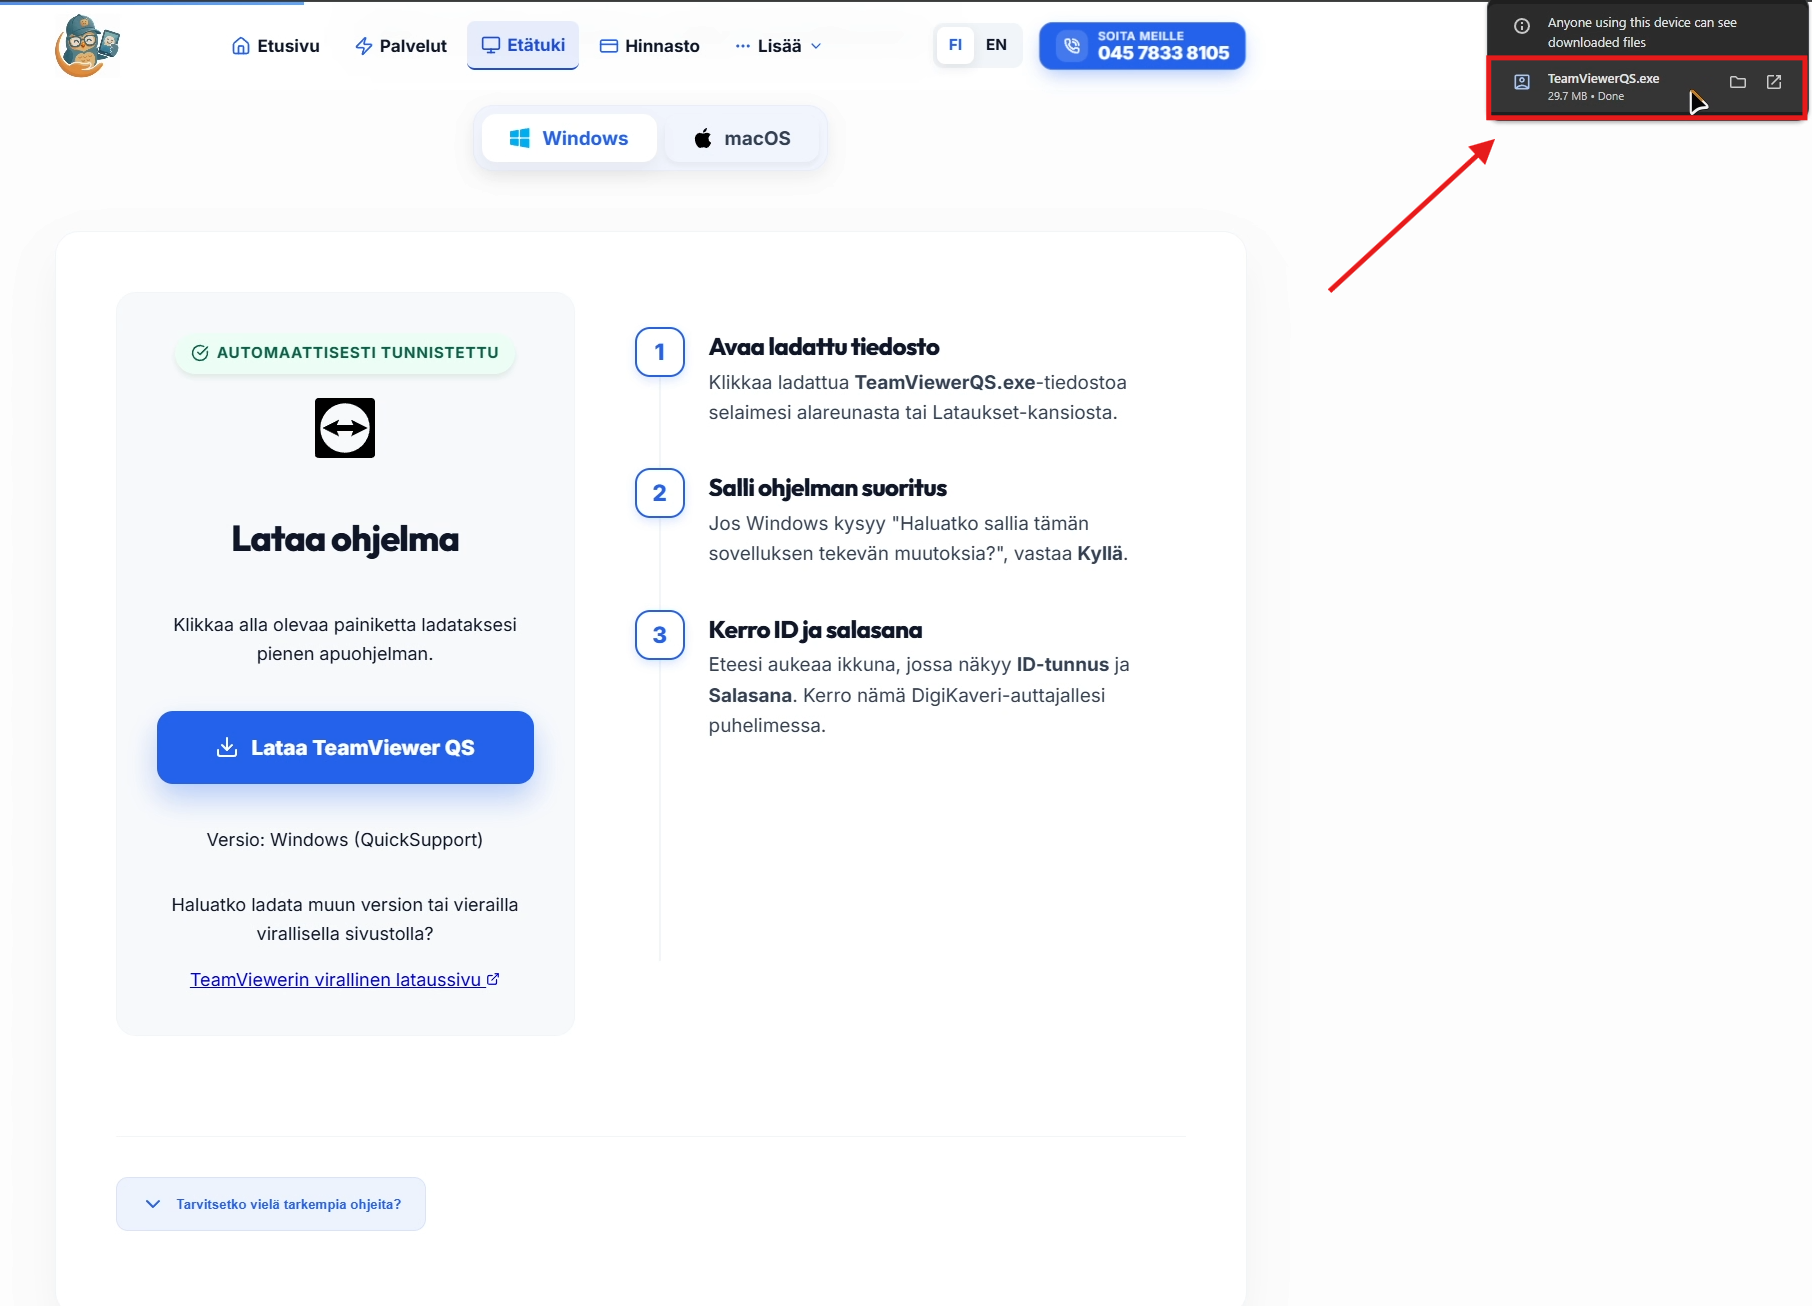Click the DigiKaveri mascot logo
The width and height of the screenshot is (1812, 1306).
click(87, 46)
